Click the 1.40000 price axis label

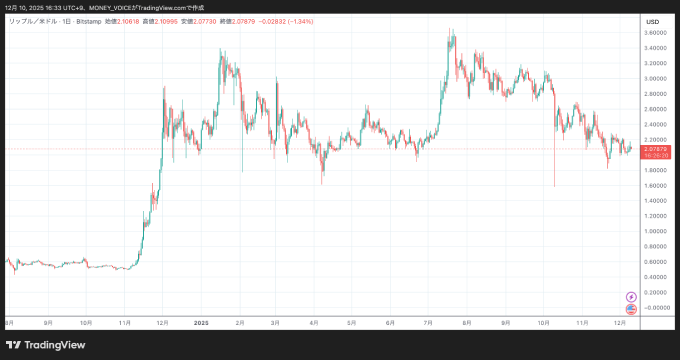coord(655,201)
